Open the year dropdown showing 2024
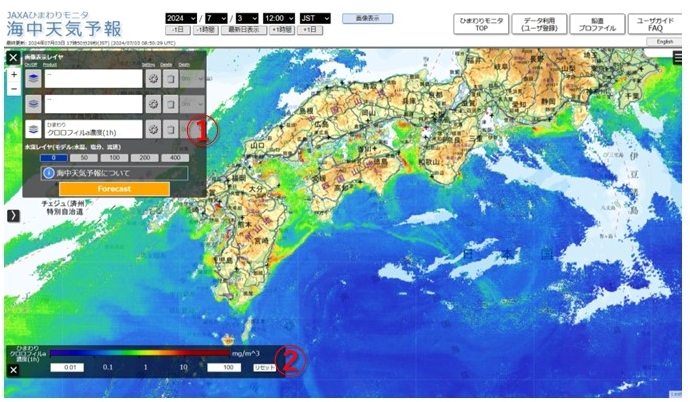The height and width of the screenshot is (402, 690). click(181, 18)
